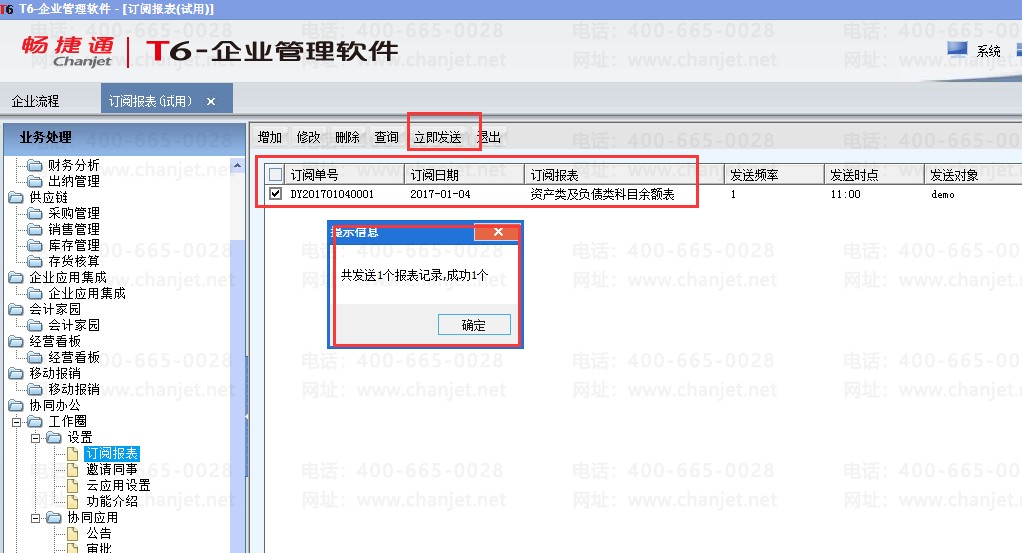Click the 移动报销 parent folder icon

pyautogui.click(x=16, y=373)
